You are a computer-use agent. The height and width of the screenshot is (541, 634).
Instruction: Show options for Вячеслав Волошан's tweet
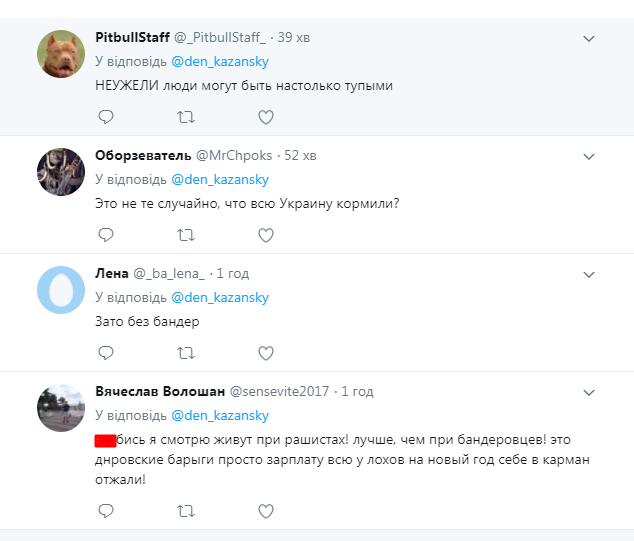point(589,391)
